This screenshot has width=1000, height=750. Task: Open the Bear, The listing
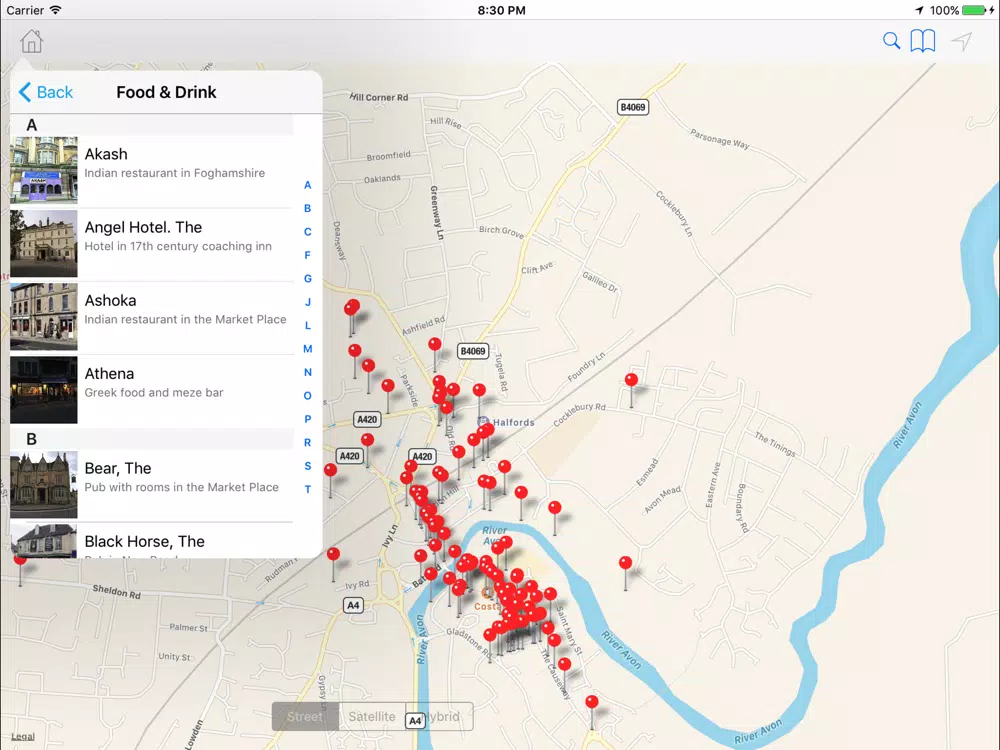tap(152, 485)
